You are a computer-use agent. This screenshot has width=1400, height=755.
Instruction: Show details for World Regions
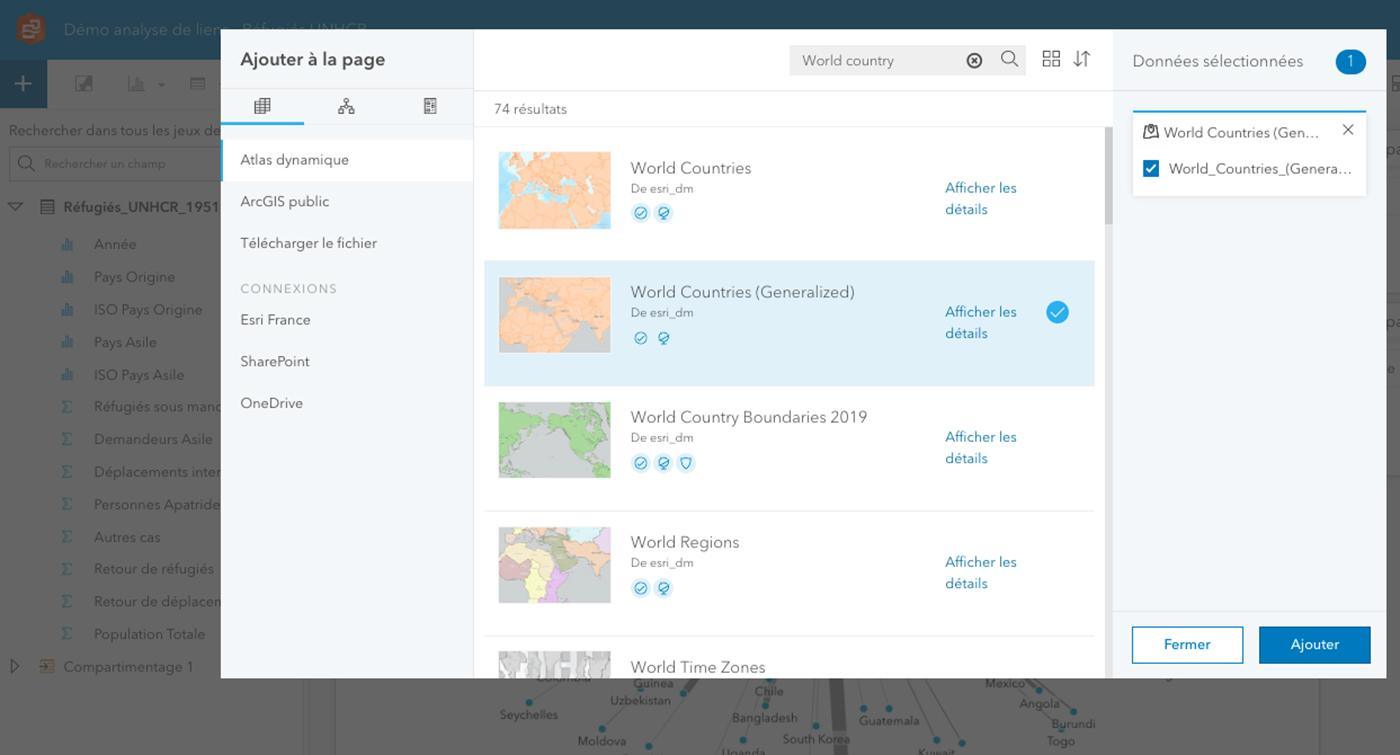pos(980,572)
